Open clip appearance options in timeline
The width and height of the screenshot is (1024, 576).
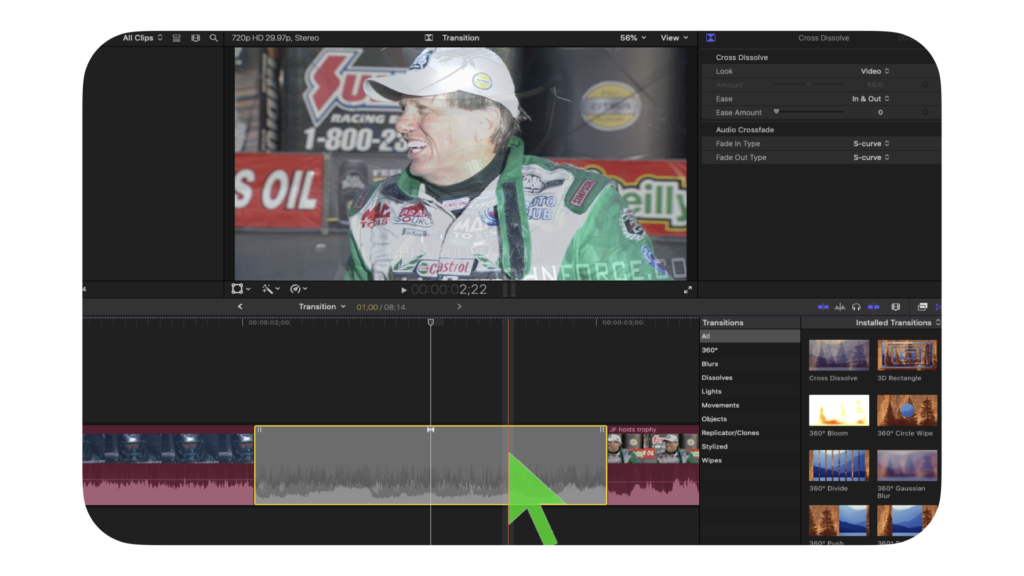coord(895,307)
